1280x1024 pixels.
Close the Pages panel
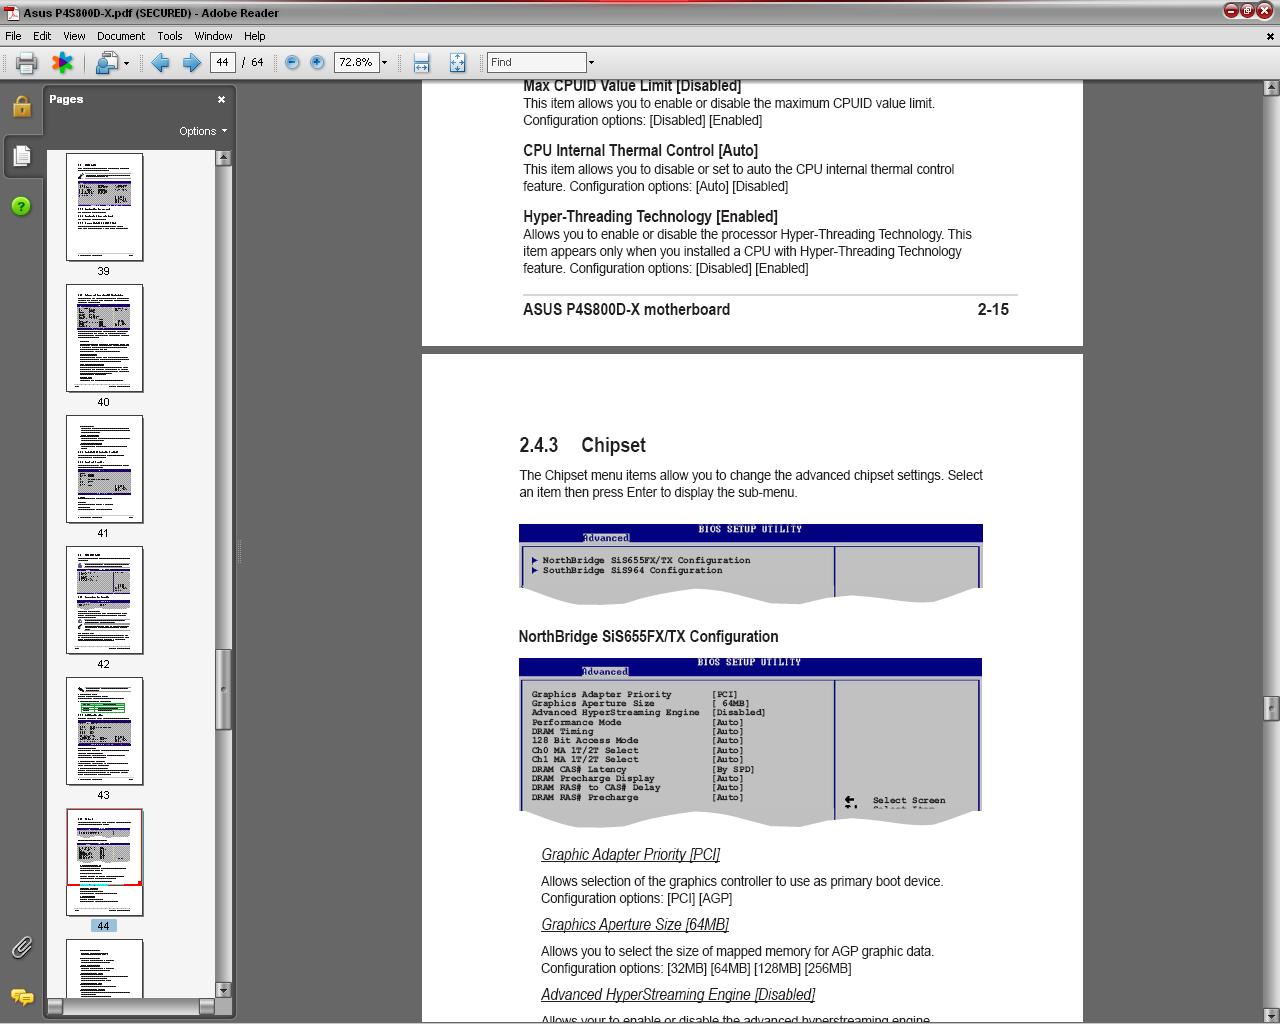click(221, 100)
